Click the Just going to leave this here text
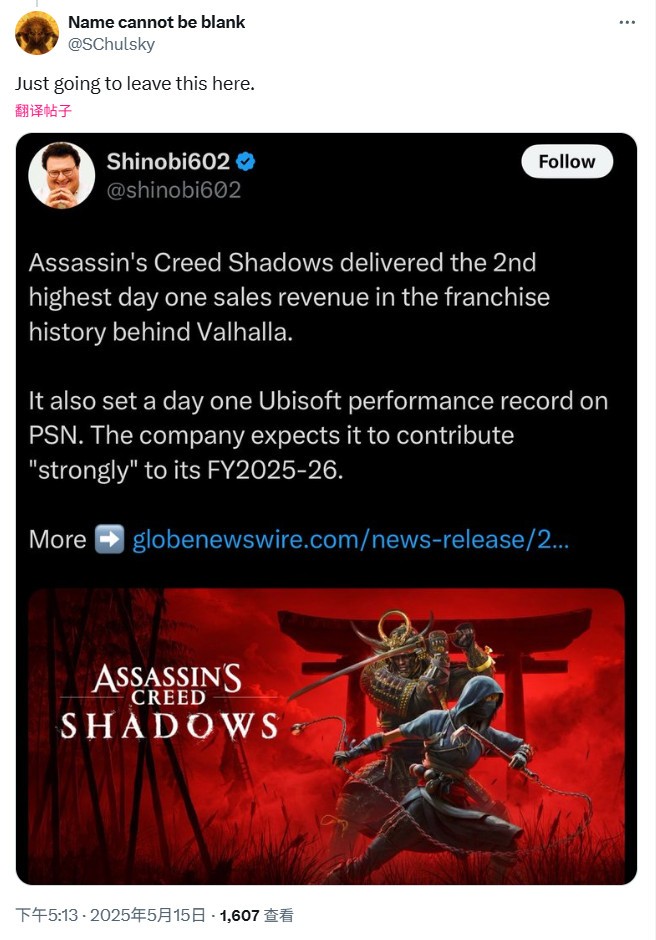Viewport: 656px width, 940px height. 135,83
